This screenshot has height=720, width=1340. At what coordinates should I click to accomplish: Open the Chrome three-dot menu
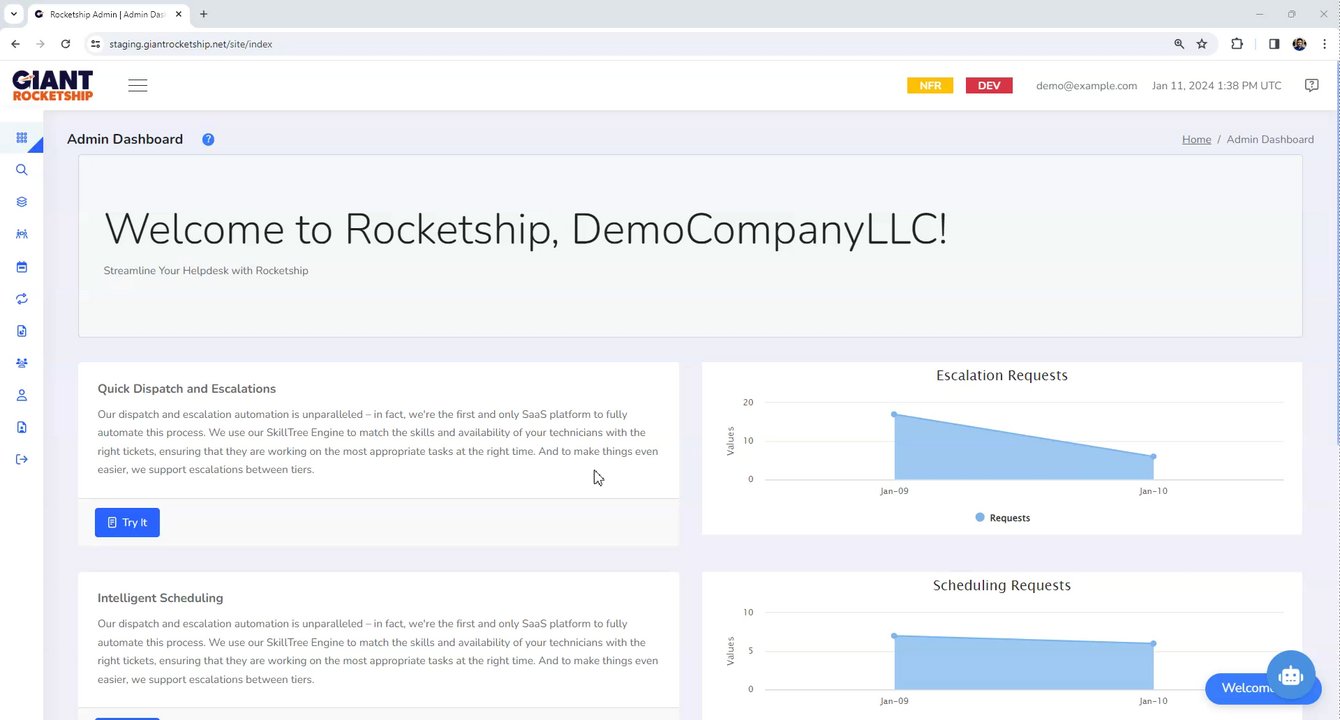[1324, 44]
